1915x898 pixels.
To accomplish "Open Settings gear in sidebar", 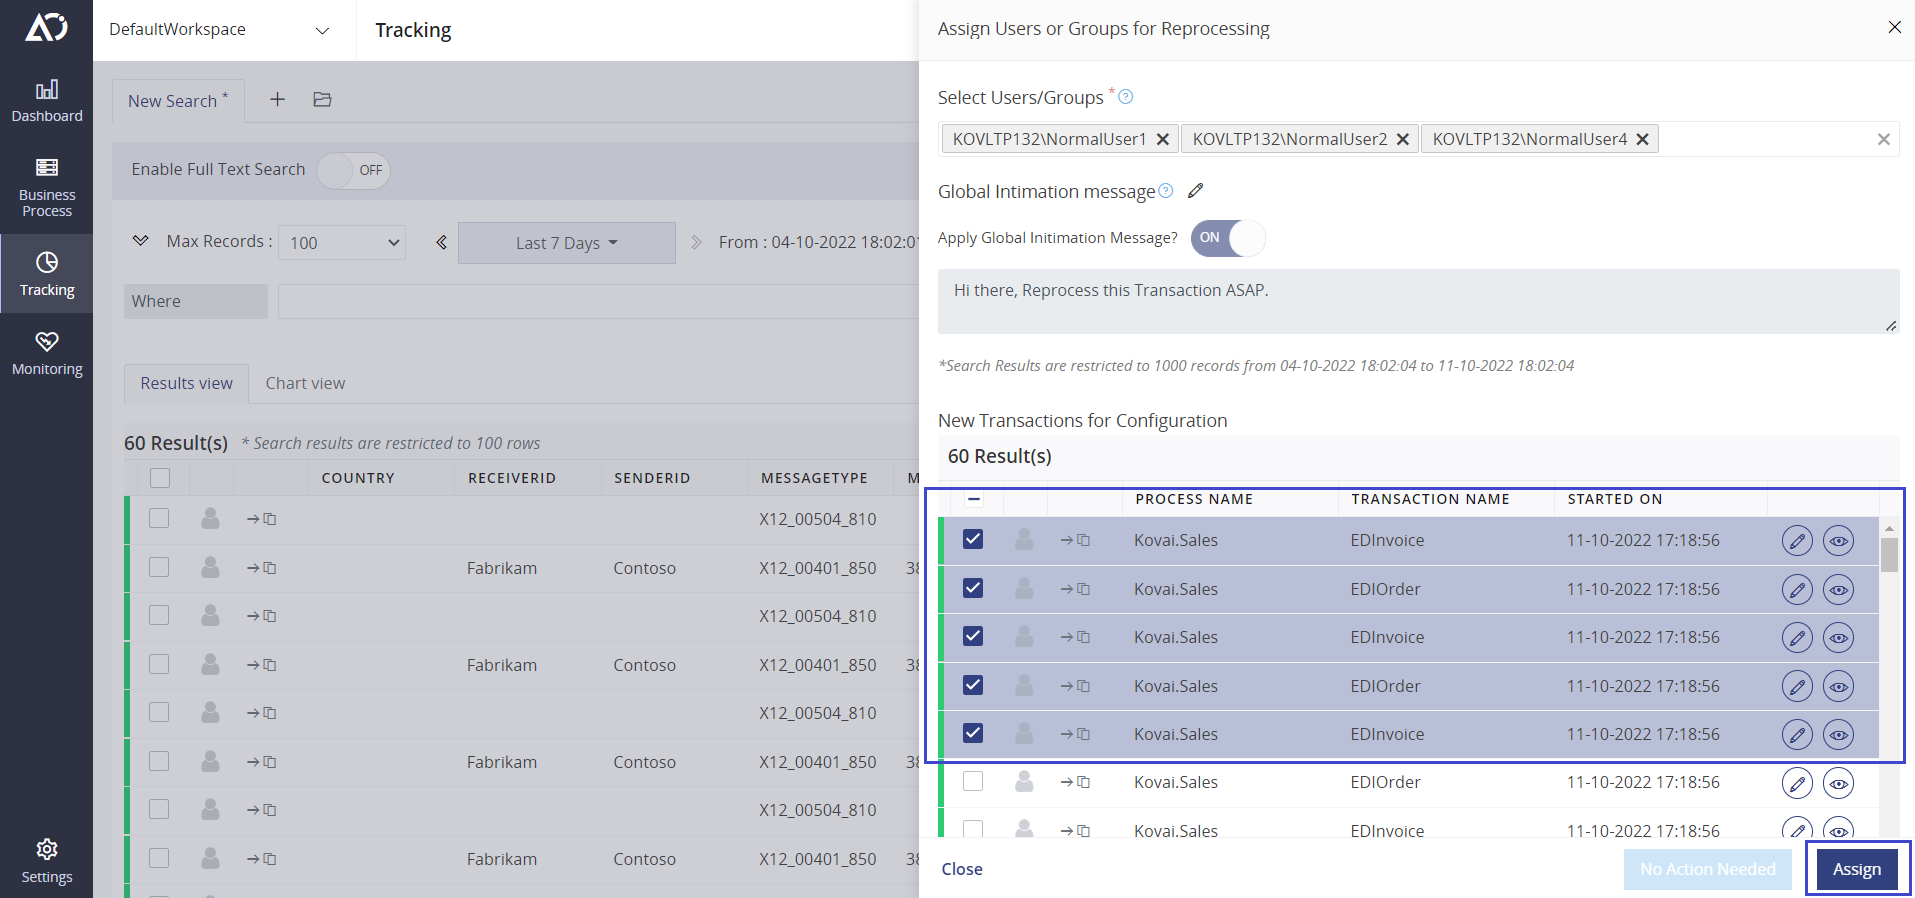I will point(47,862).
